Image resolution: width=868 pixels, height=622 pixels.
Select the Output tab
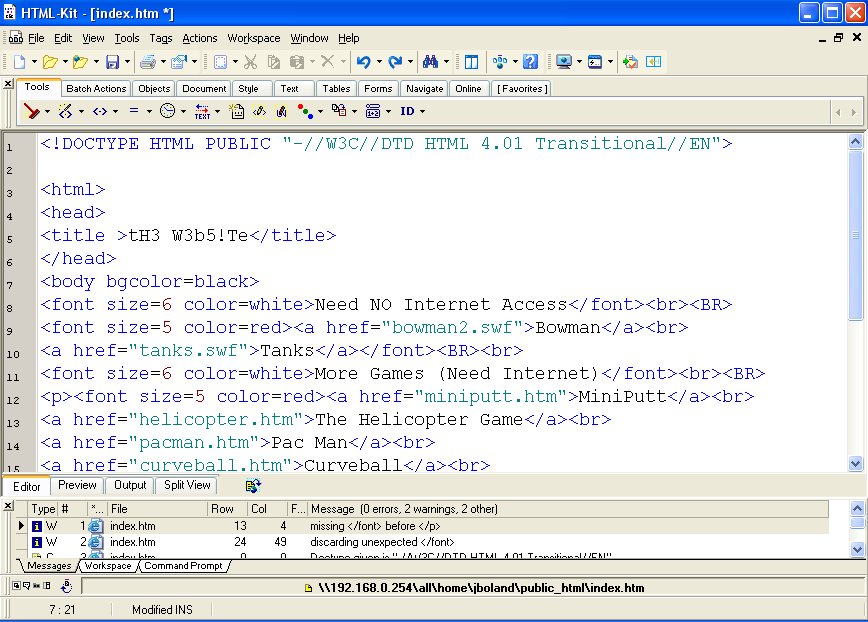tap(130, 485)
